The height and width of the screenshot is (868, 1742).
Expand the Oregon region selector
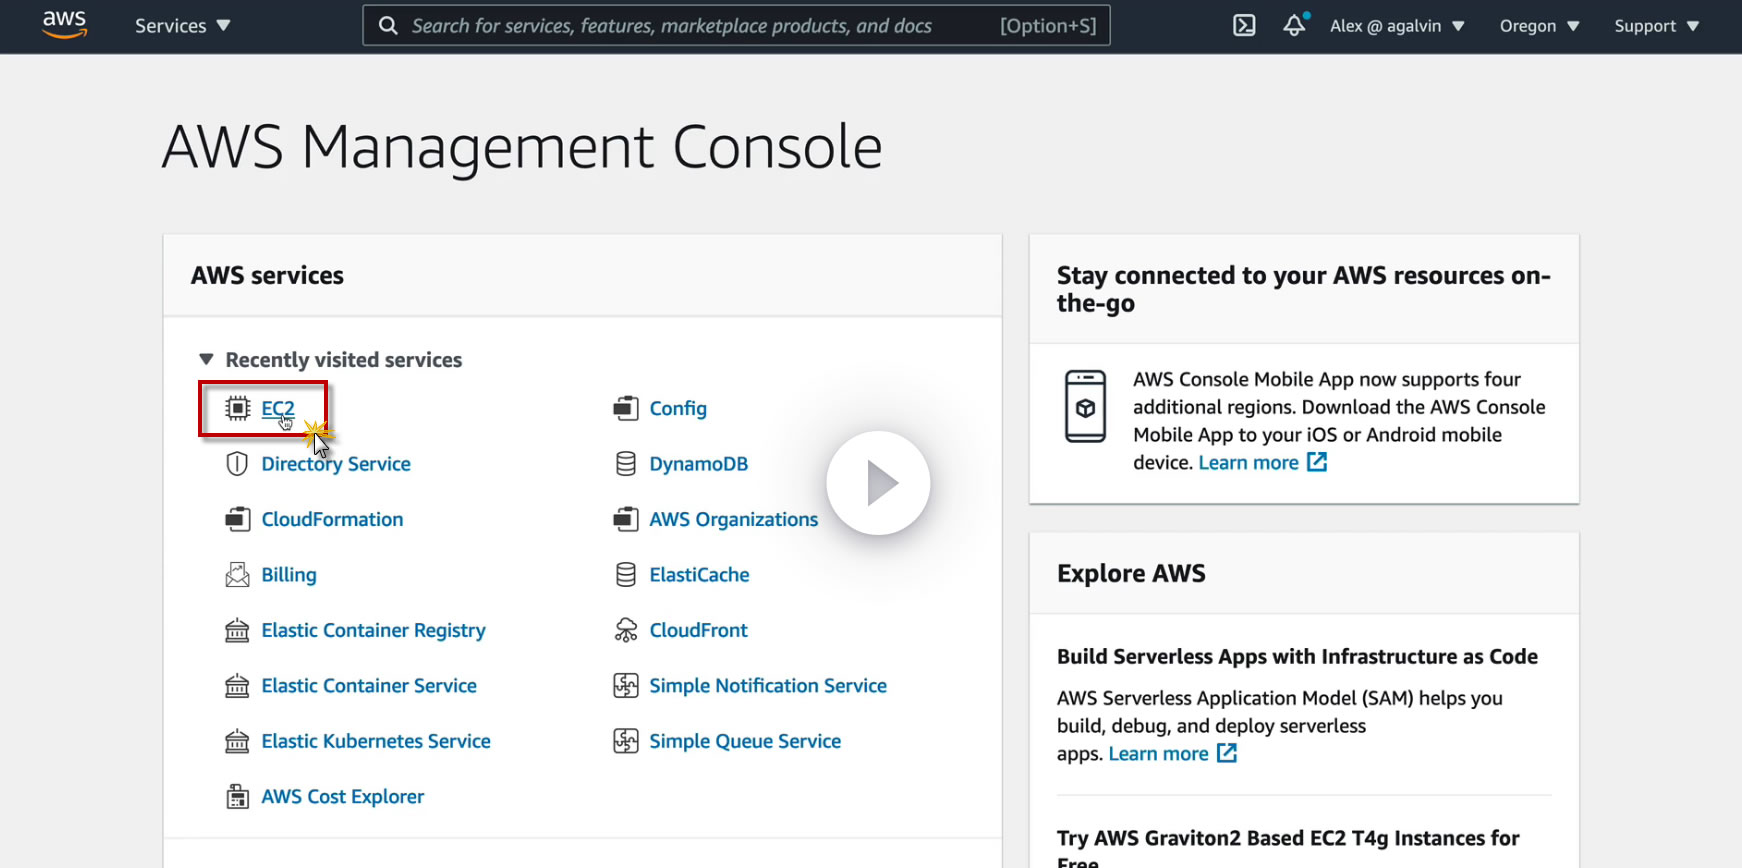coord(1538,26)
